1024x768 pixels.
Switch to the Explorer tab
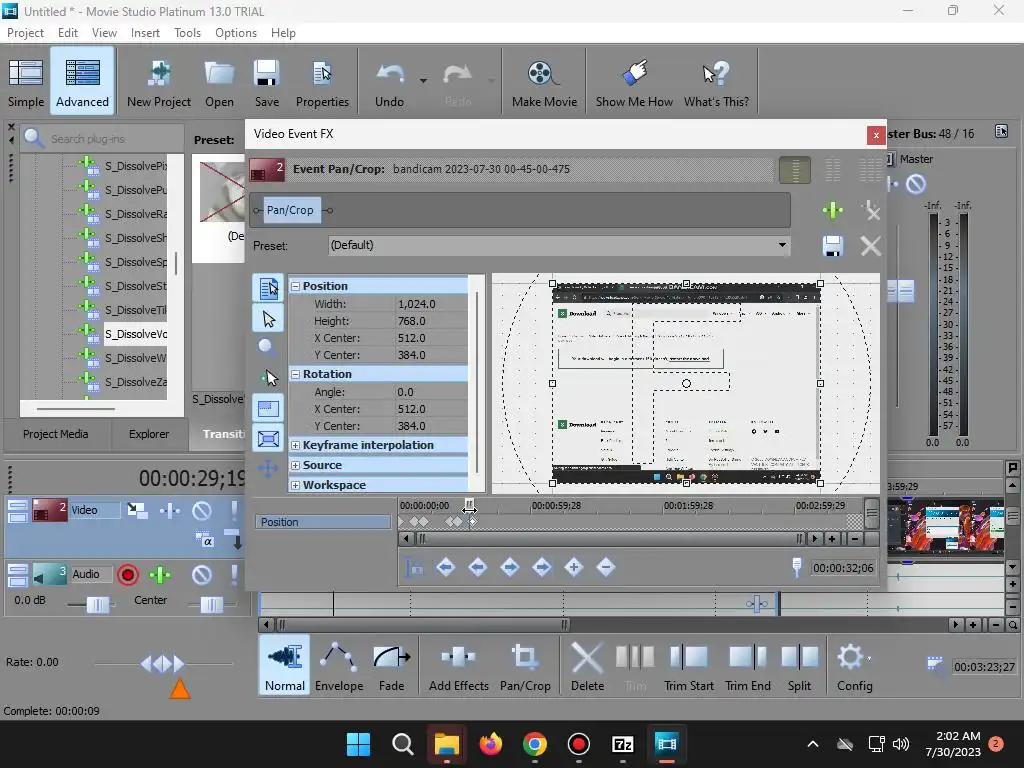[149, 434]
